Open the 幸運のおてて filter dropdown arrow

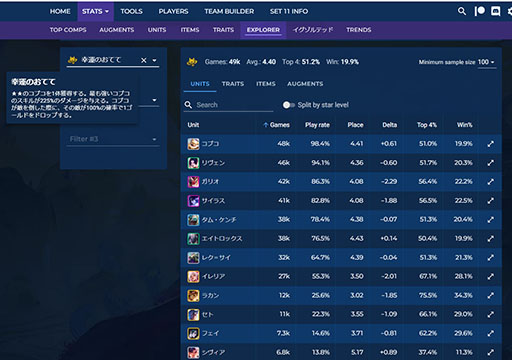[154, 60]
